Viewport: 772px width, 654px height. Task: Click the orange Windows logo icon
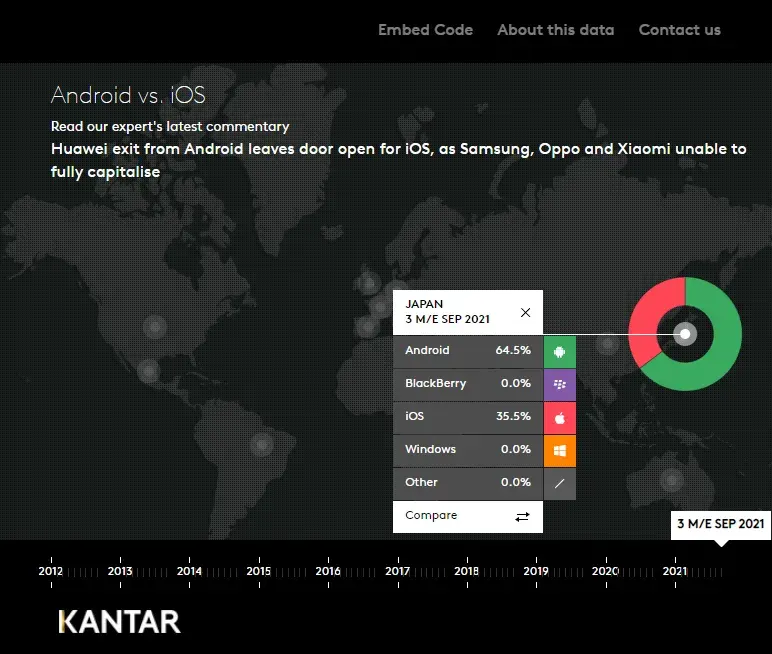tap(560, 450)
